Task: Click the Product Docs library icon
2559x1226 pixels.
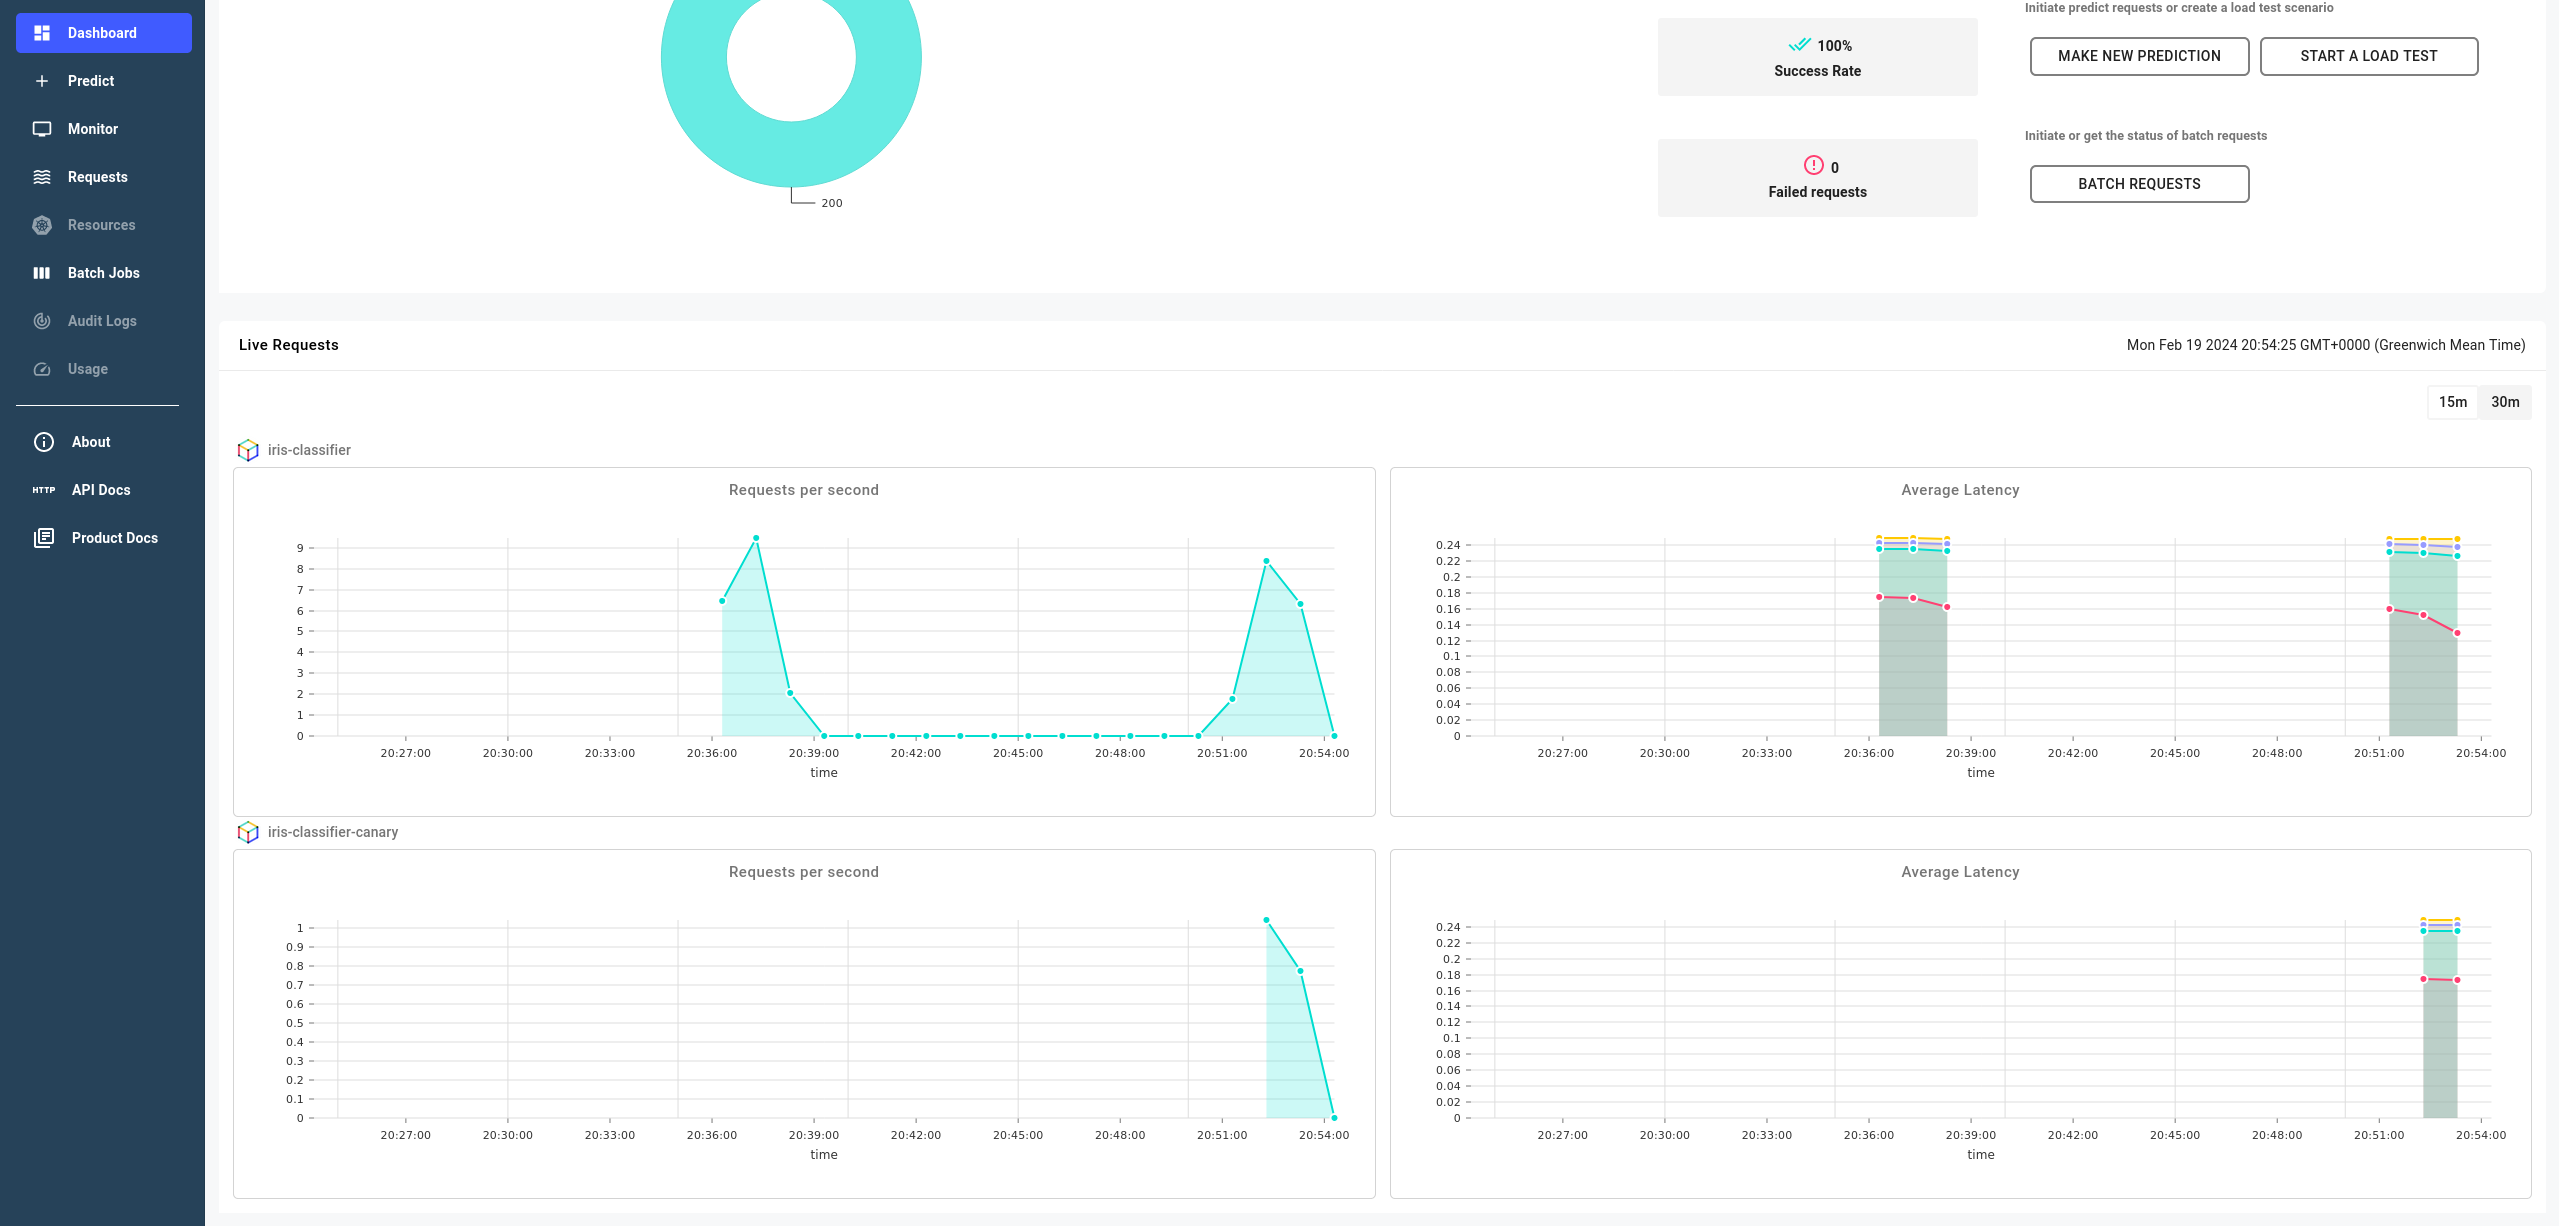Action: pyautogui.click(x=44, y=538)
